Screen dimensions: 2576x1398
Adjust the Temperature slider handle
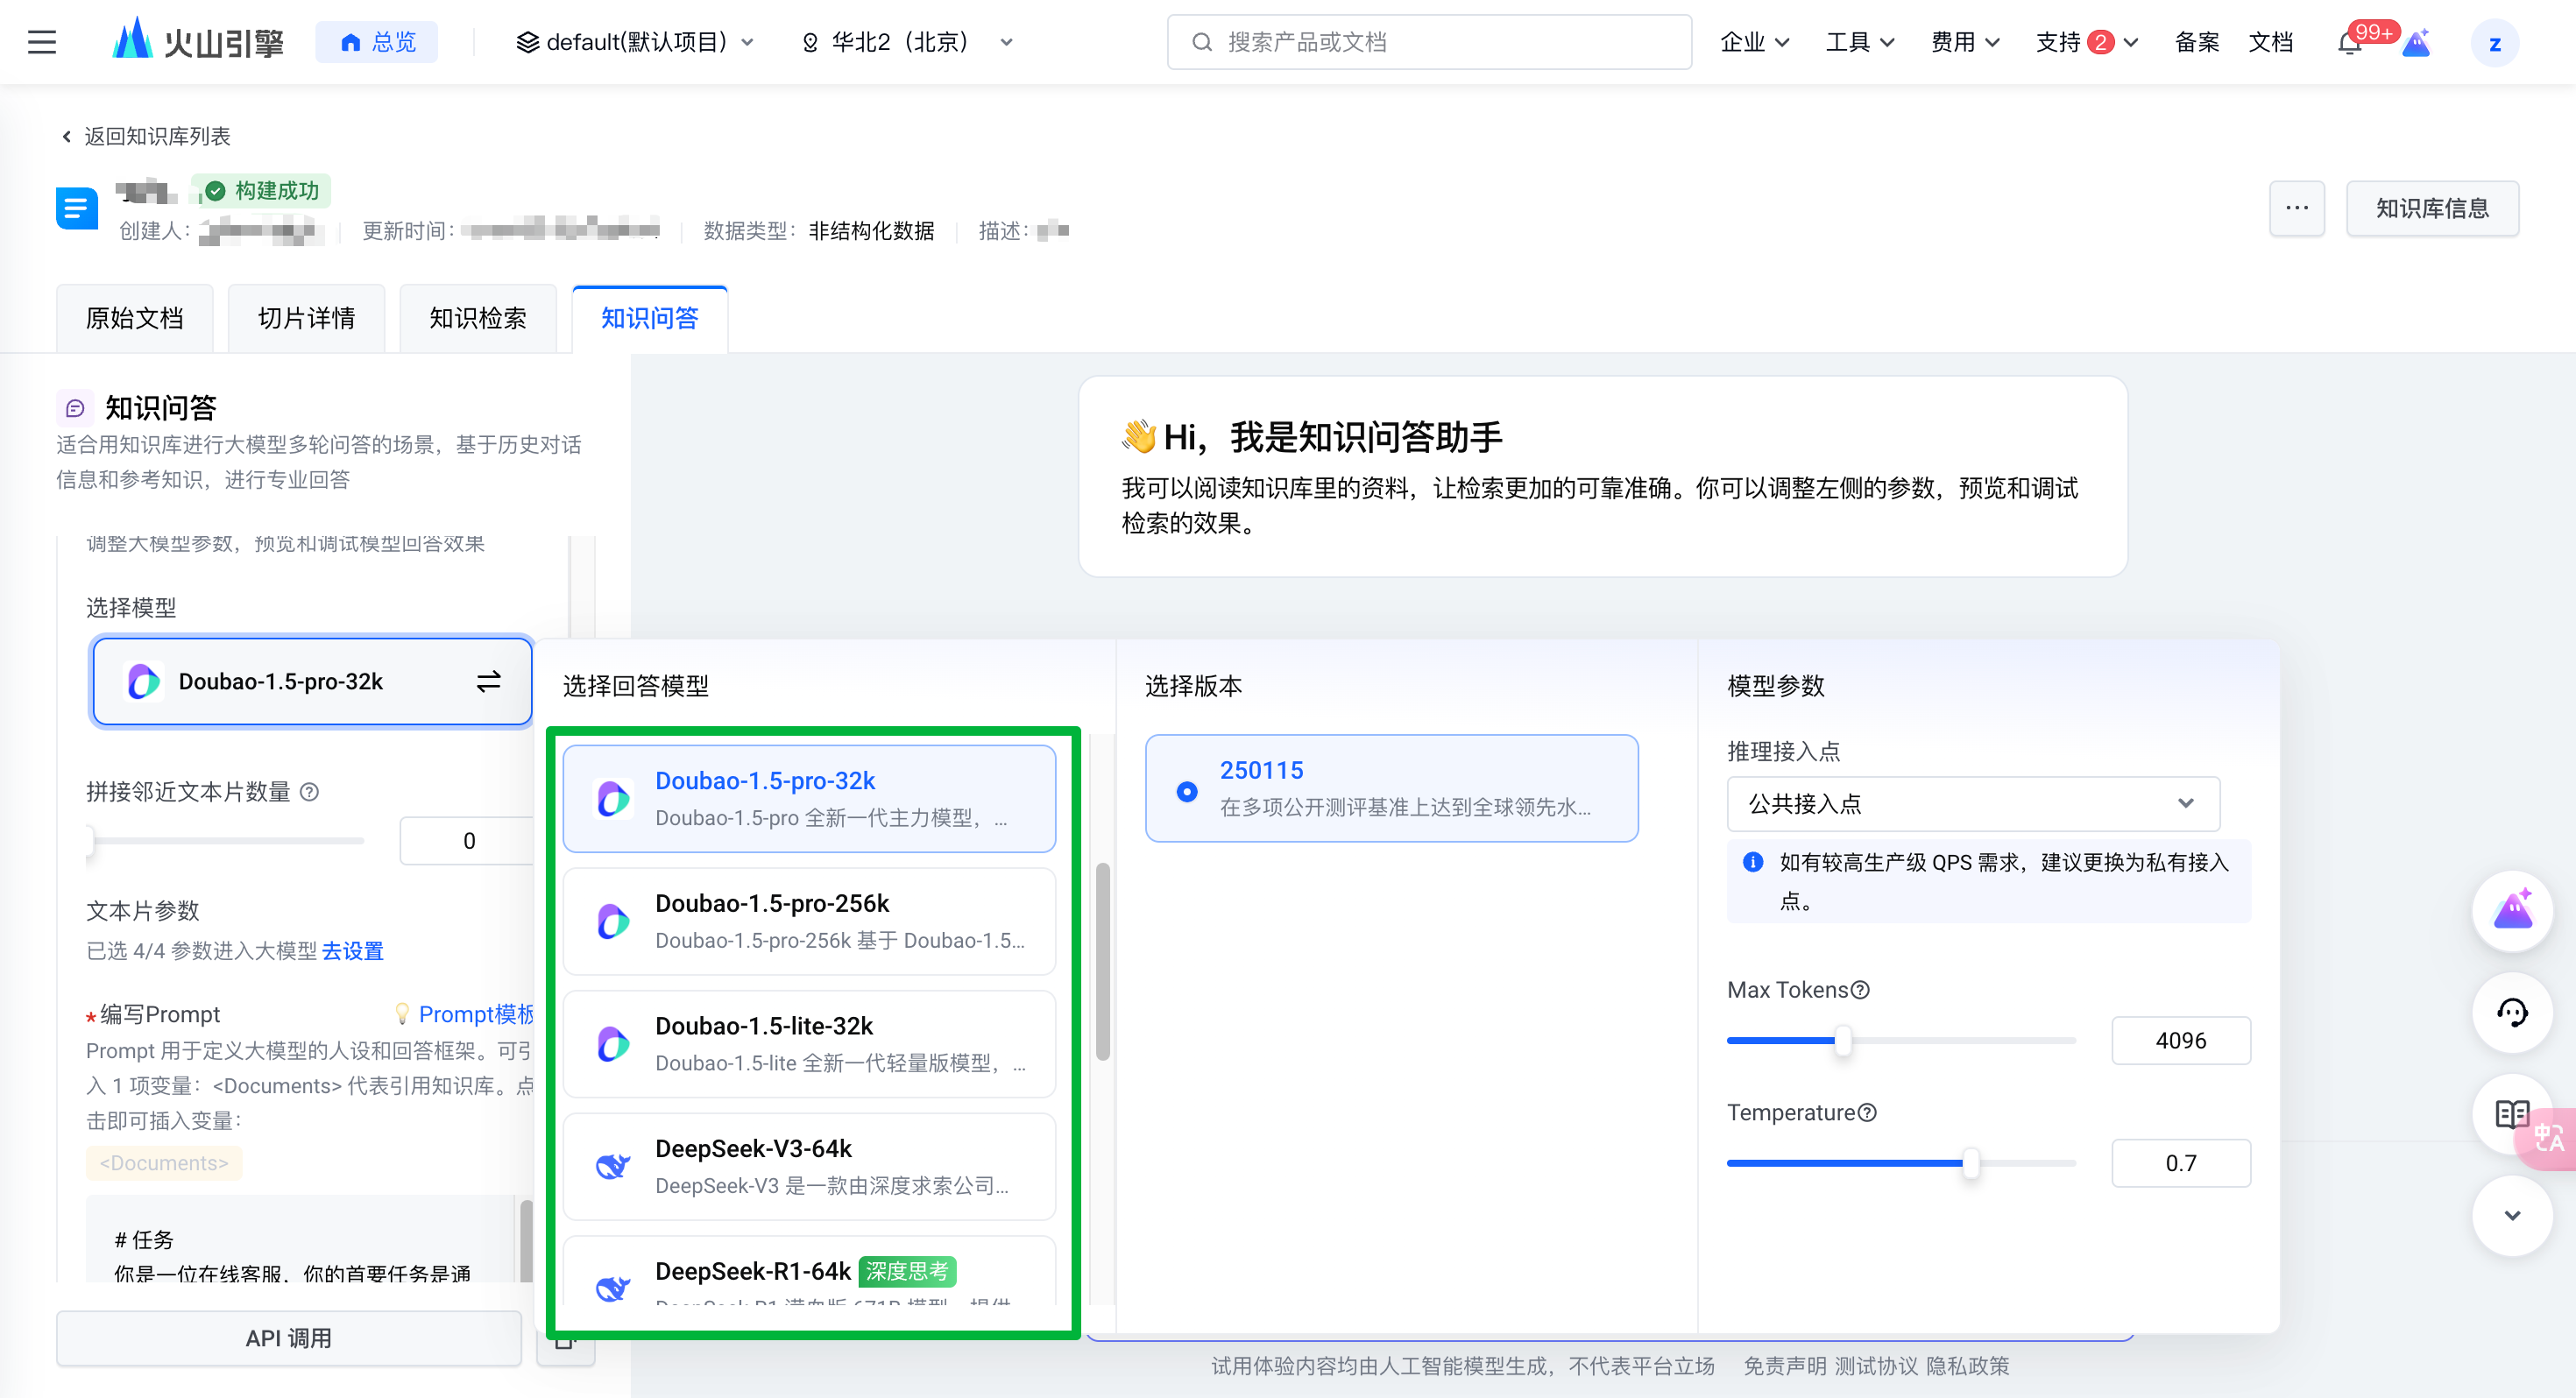point(1970,1163)
